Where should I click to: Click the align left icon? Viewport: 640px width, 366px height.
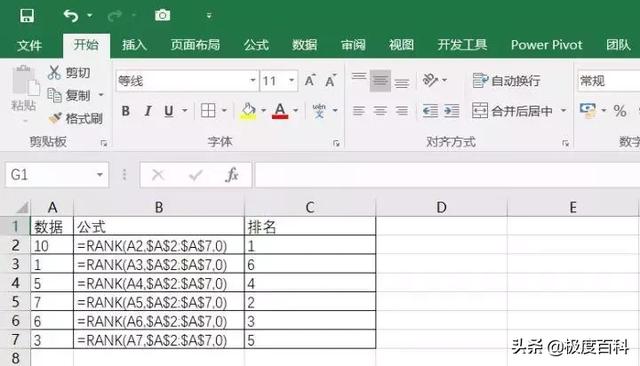click(359, 111)
